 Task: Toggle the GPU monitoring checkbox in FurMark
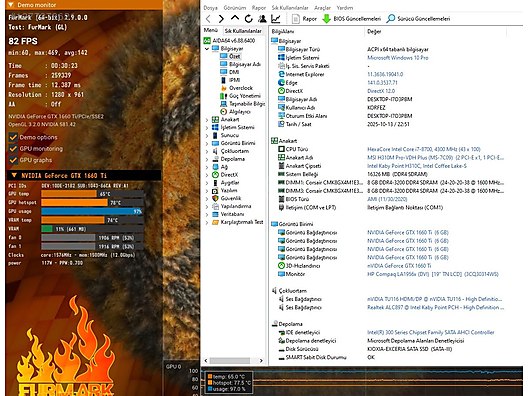tap(13, 148)
